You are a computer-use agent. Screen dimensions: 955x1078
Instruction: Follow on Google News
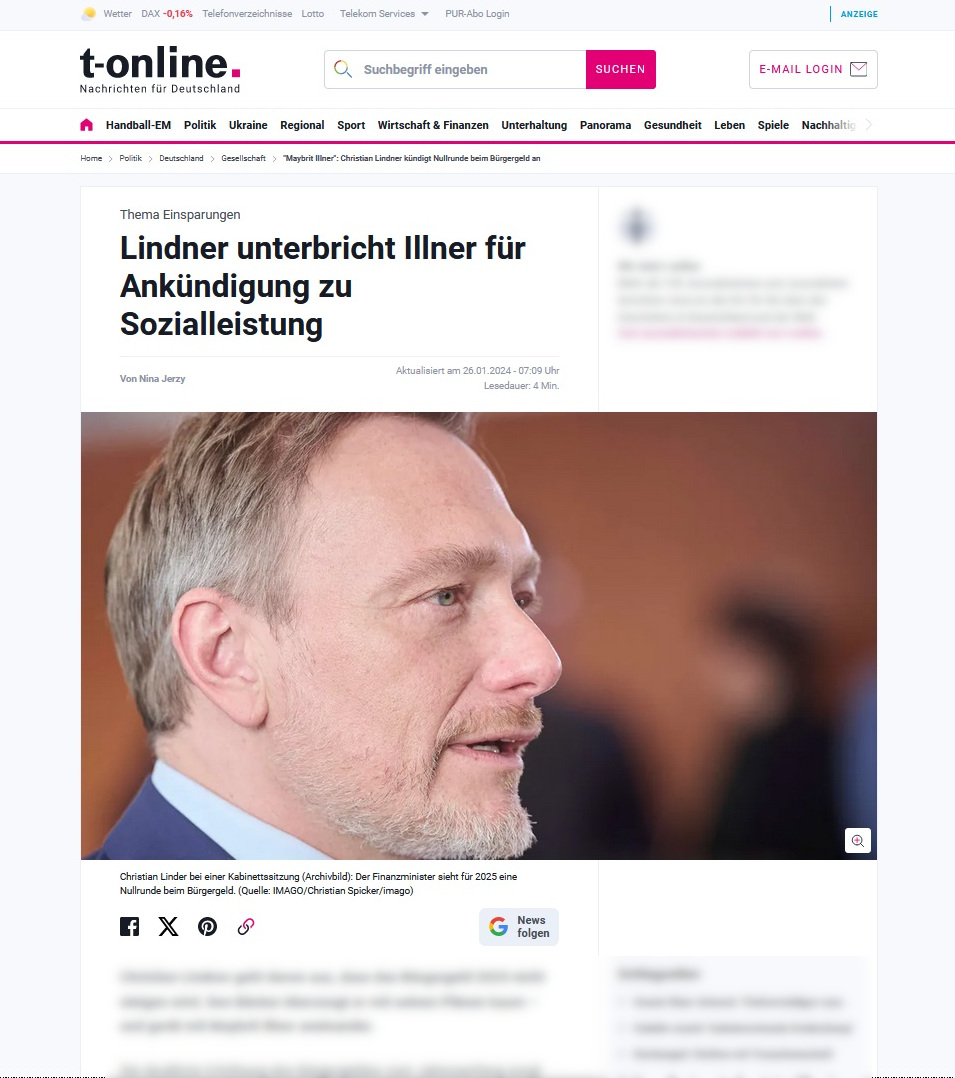(519, 927)
